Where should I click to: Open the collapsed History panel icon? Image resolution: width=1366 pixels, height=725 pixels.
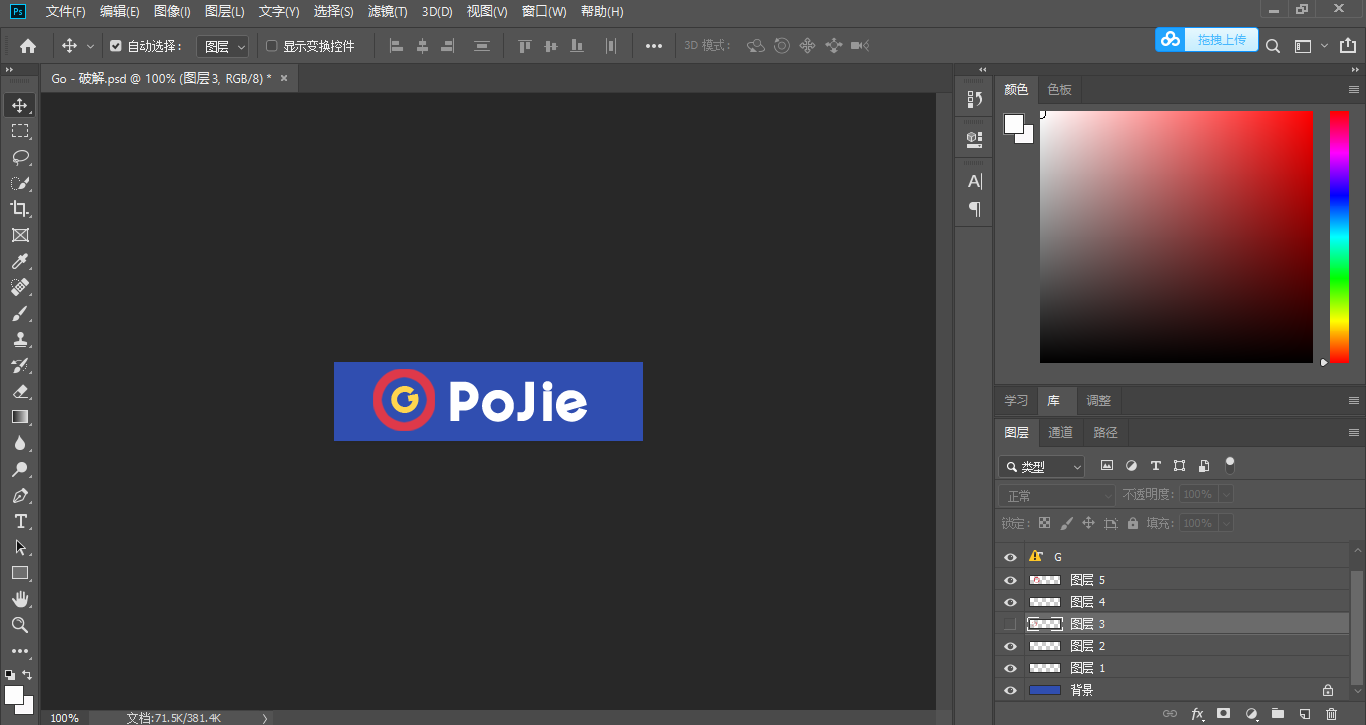974,99
